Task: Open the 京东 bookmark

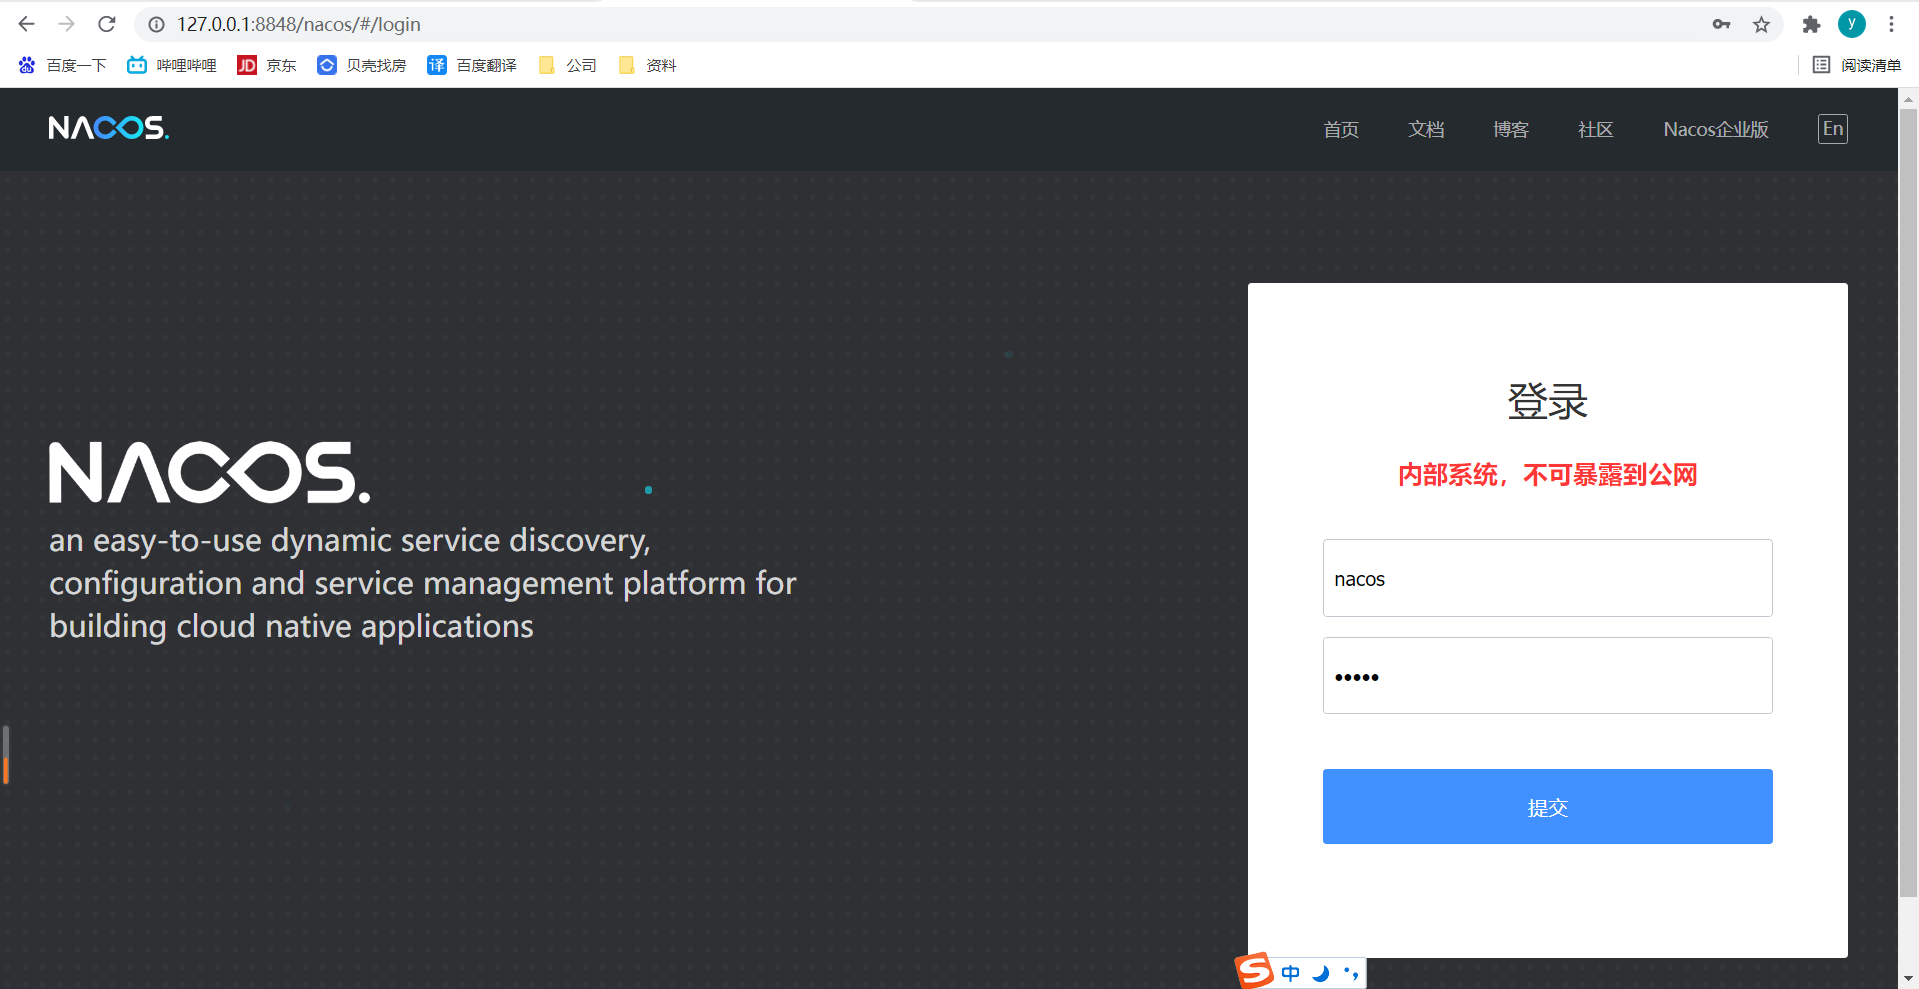Action: (267, 65)
